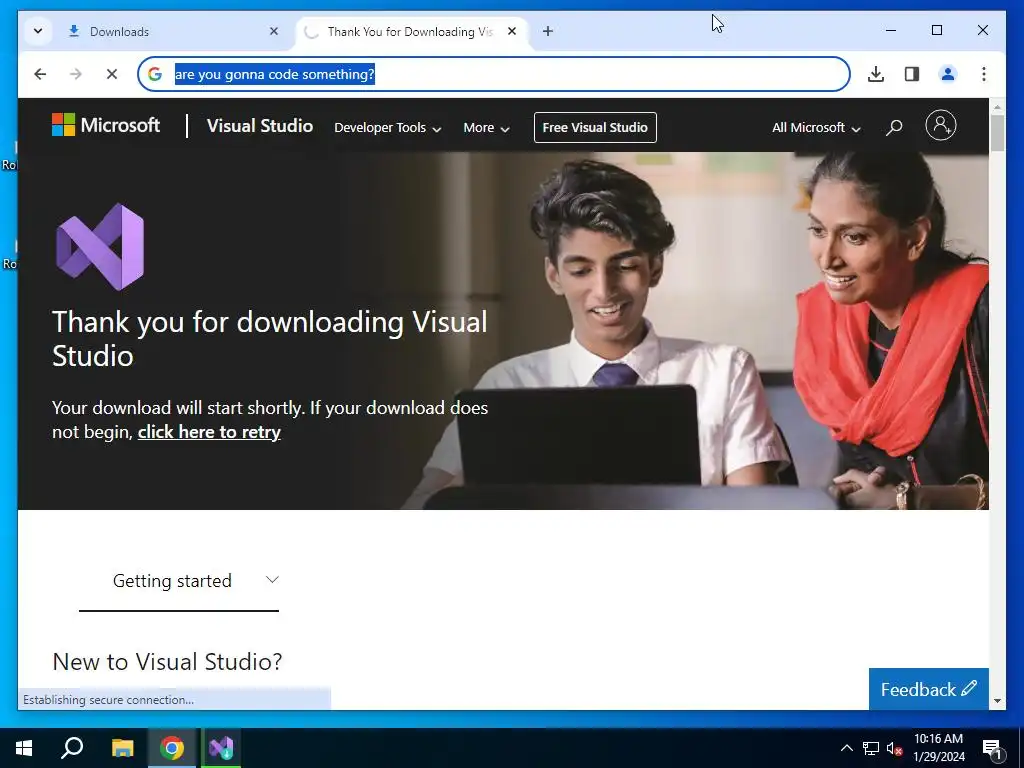The width and height of the screenshot is (1024, 768).
Task: Open the Feedback button
Action: (928, 689)
